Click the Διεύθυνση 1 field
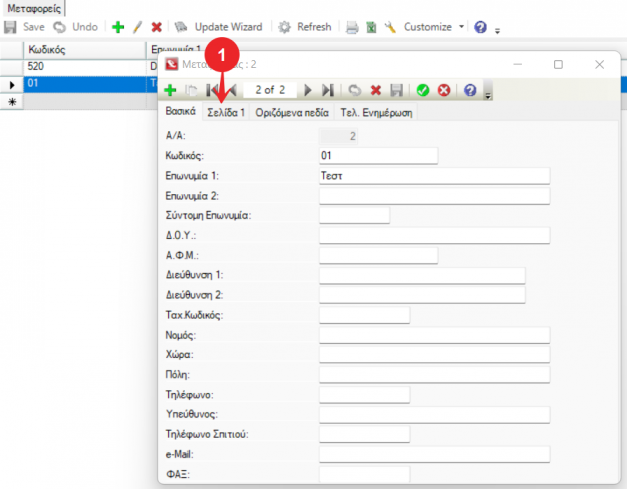The width and height of the screenshot is (627, 489). tap(422, 275)
